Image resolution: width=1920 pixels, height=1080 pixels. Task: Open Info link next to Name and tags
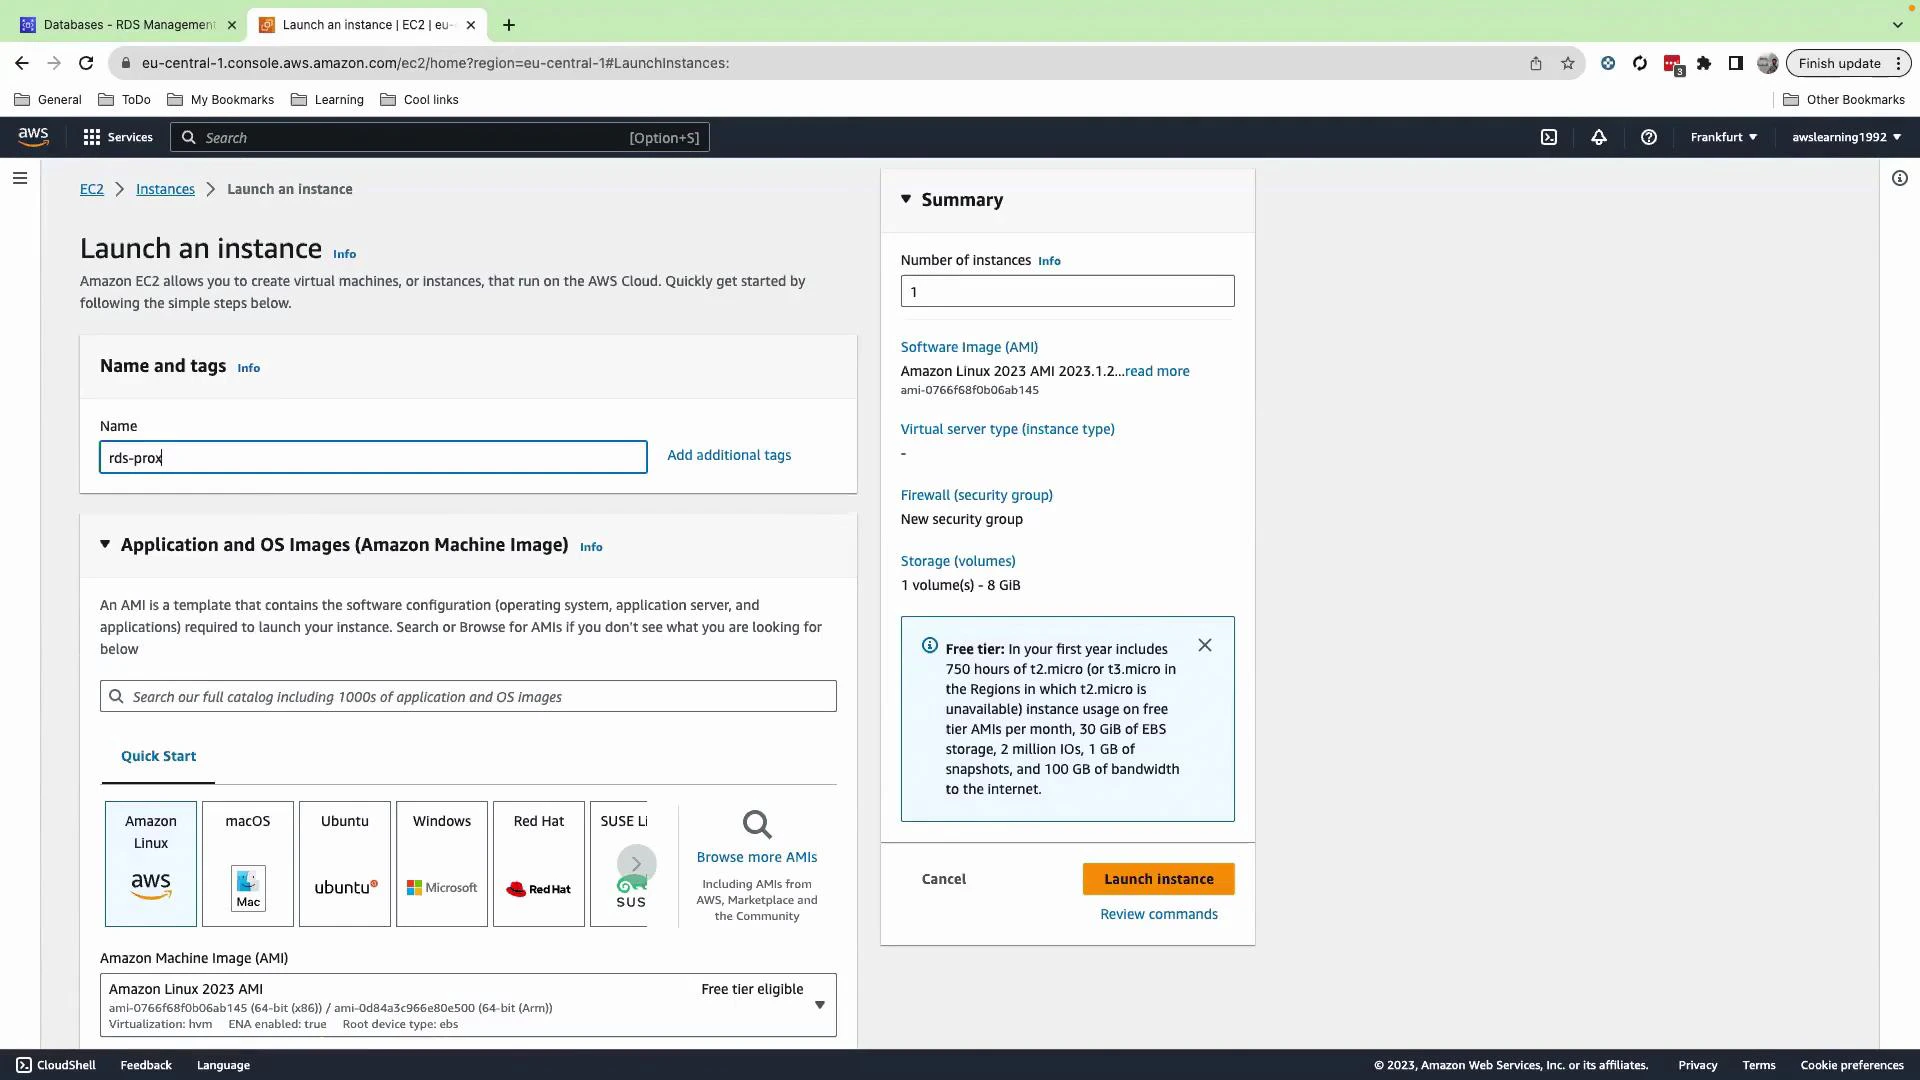(249, 368)
